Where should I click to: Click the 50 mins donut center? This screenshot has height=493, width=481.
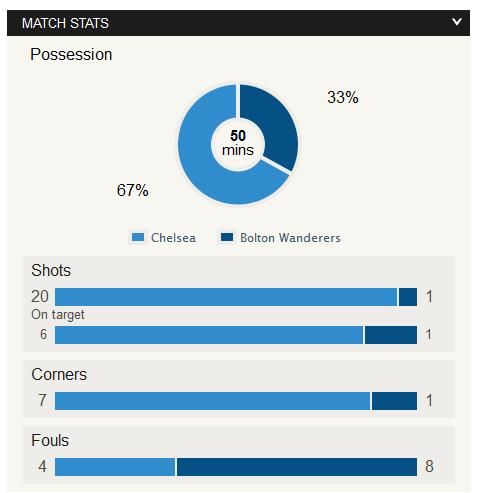238,143
